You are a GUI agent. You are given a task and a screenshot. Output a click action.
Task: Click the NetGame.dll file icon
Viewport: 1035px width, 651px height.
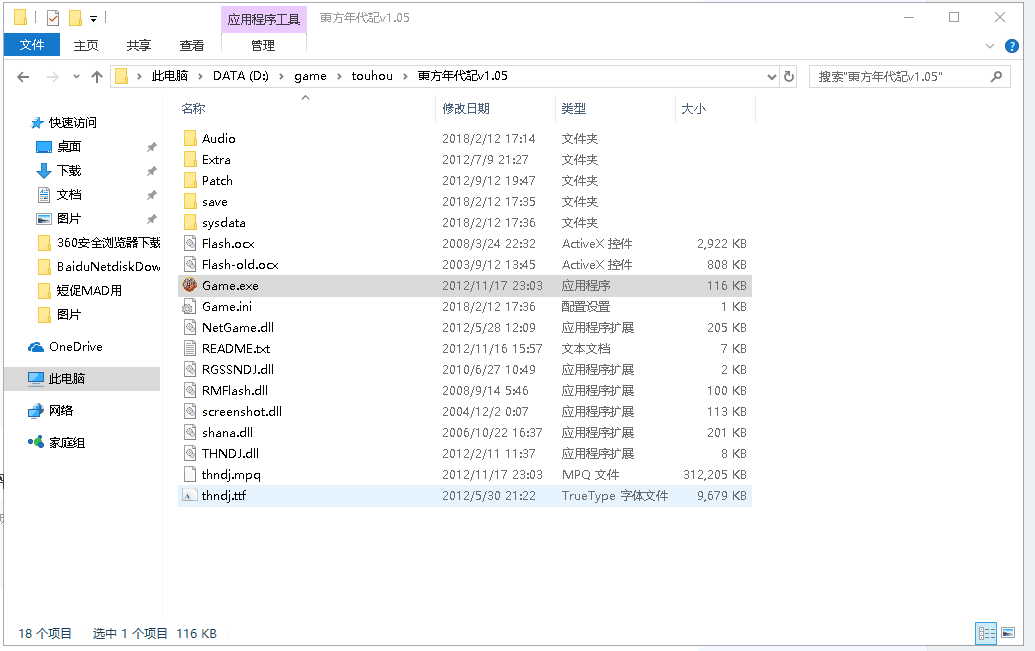[190, 327]
